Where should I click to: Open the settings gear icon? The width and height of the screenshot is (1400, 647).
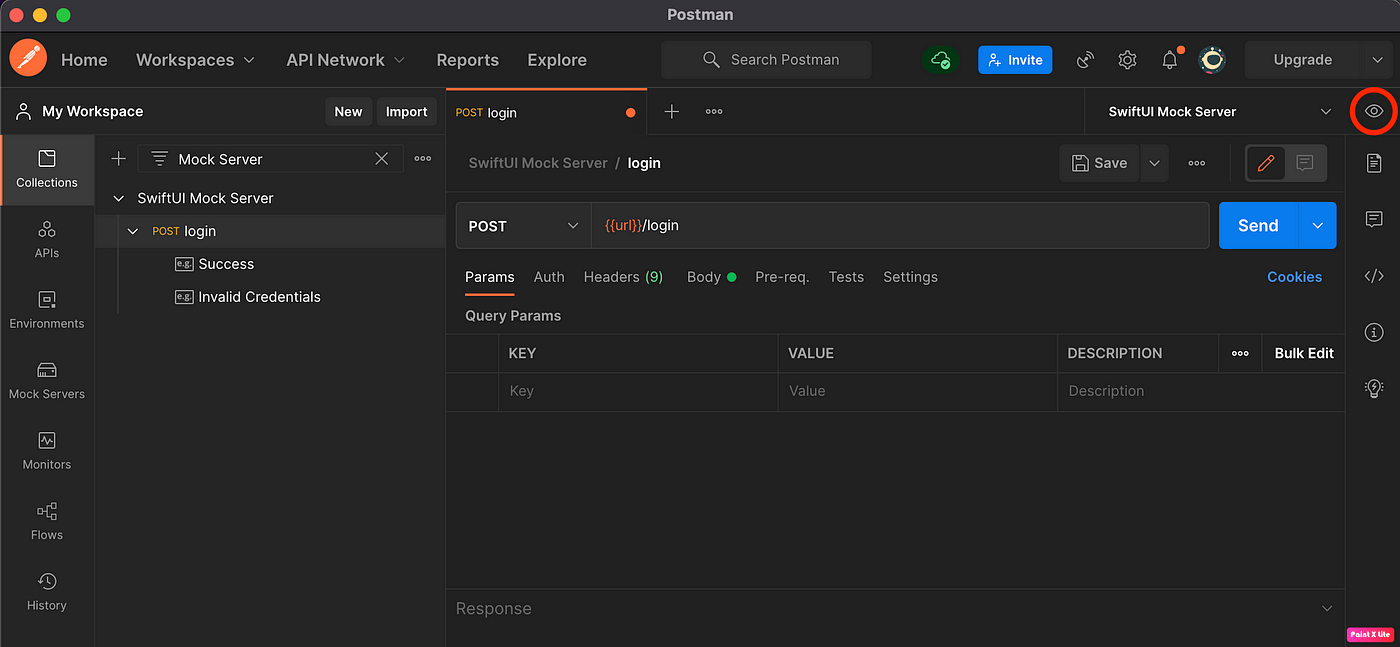(1127, 60)
